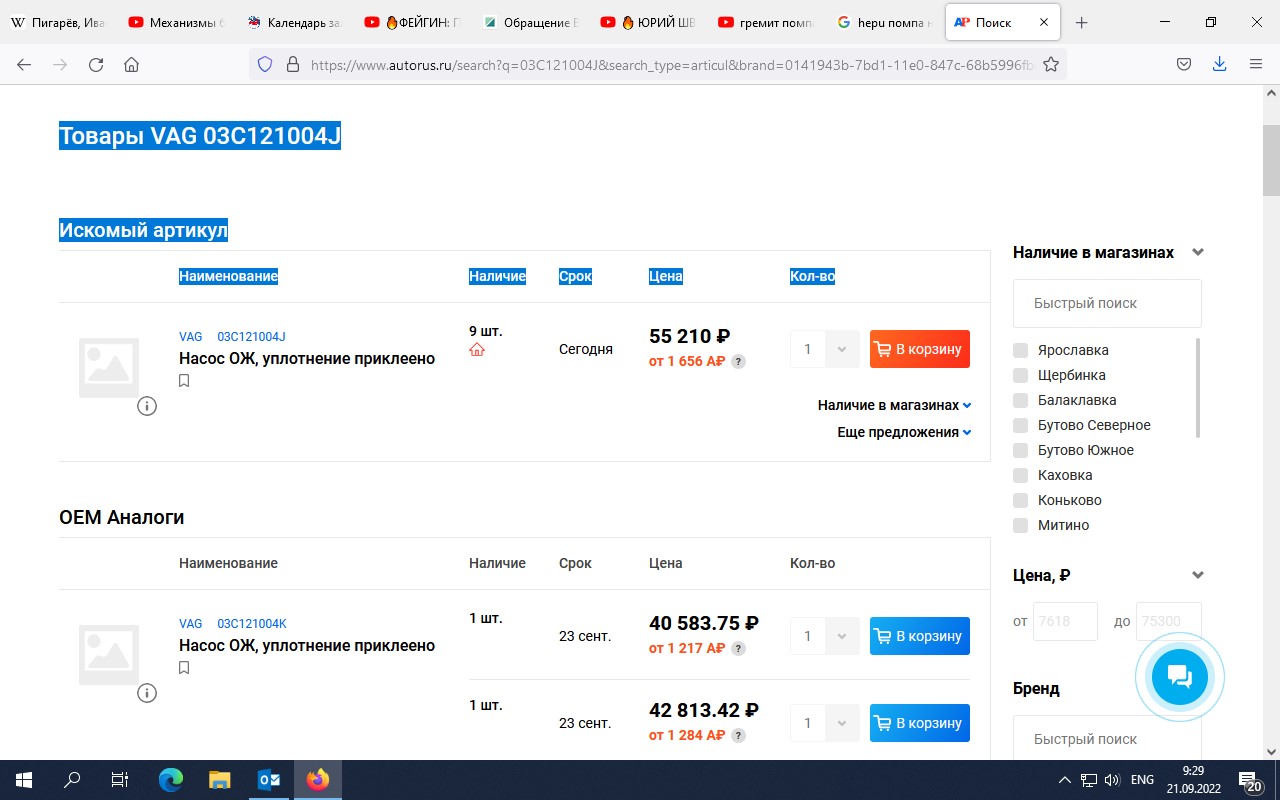
Task: Open Pocket save icon in toolbar
Action: coord(1183,64)
